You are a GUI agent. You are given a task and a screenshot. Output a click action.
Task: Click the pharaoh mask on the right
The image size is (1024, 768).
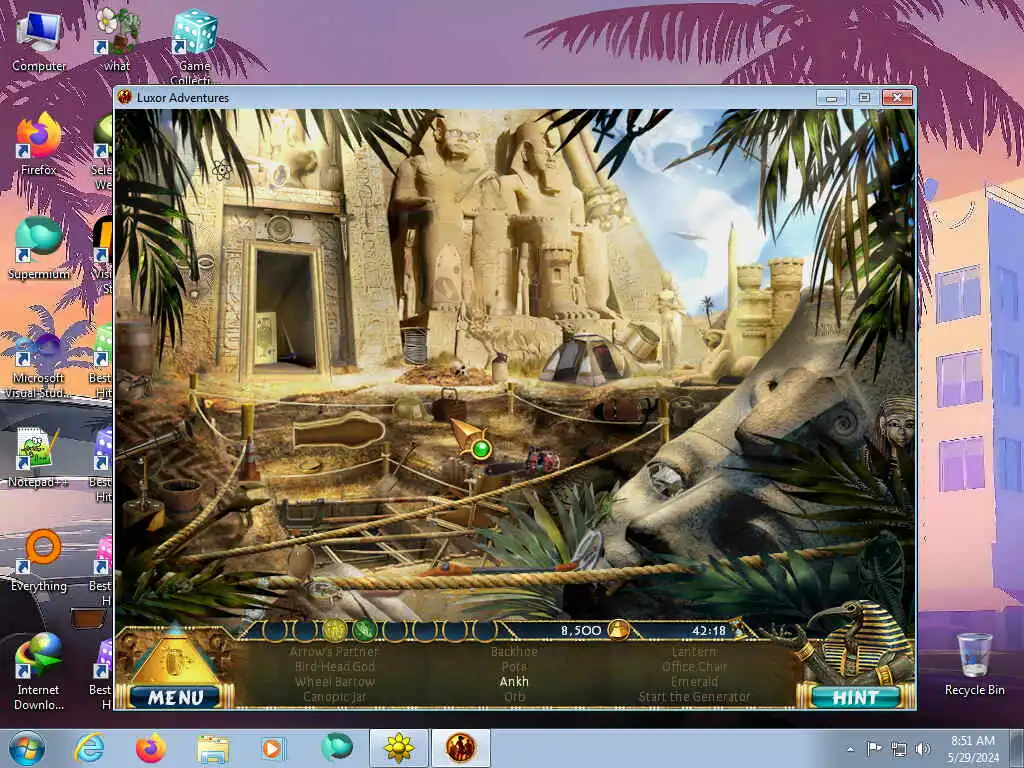(895, 423)
